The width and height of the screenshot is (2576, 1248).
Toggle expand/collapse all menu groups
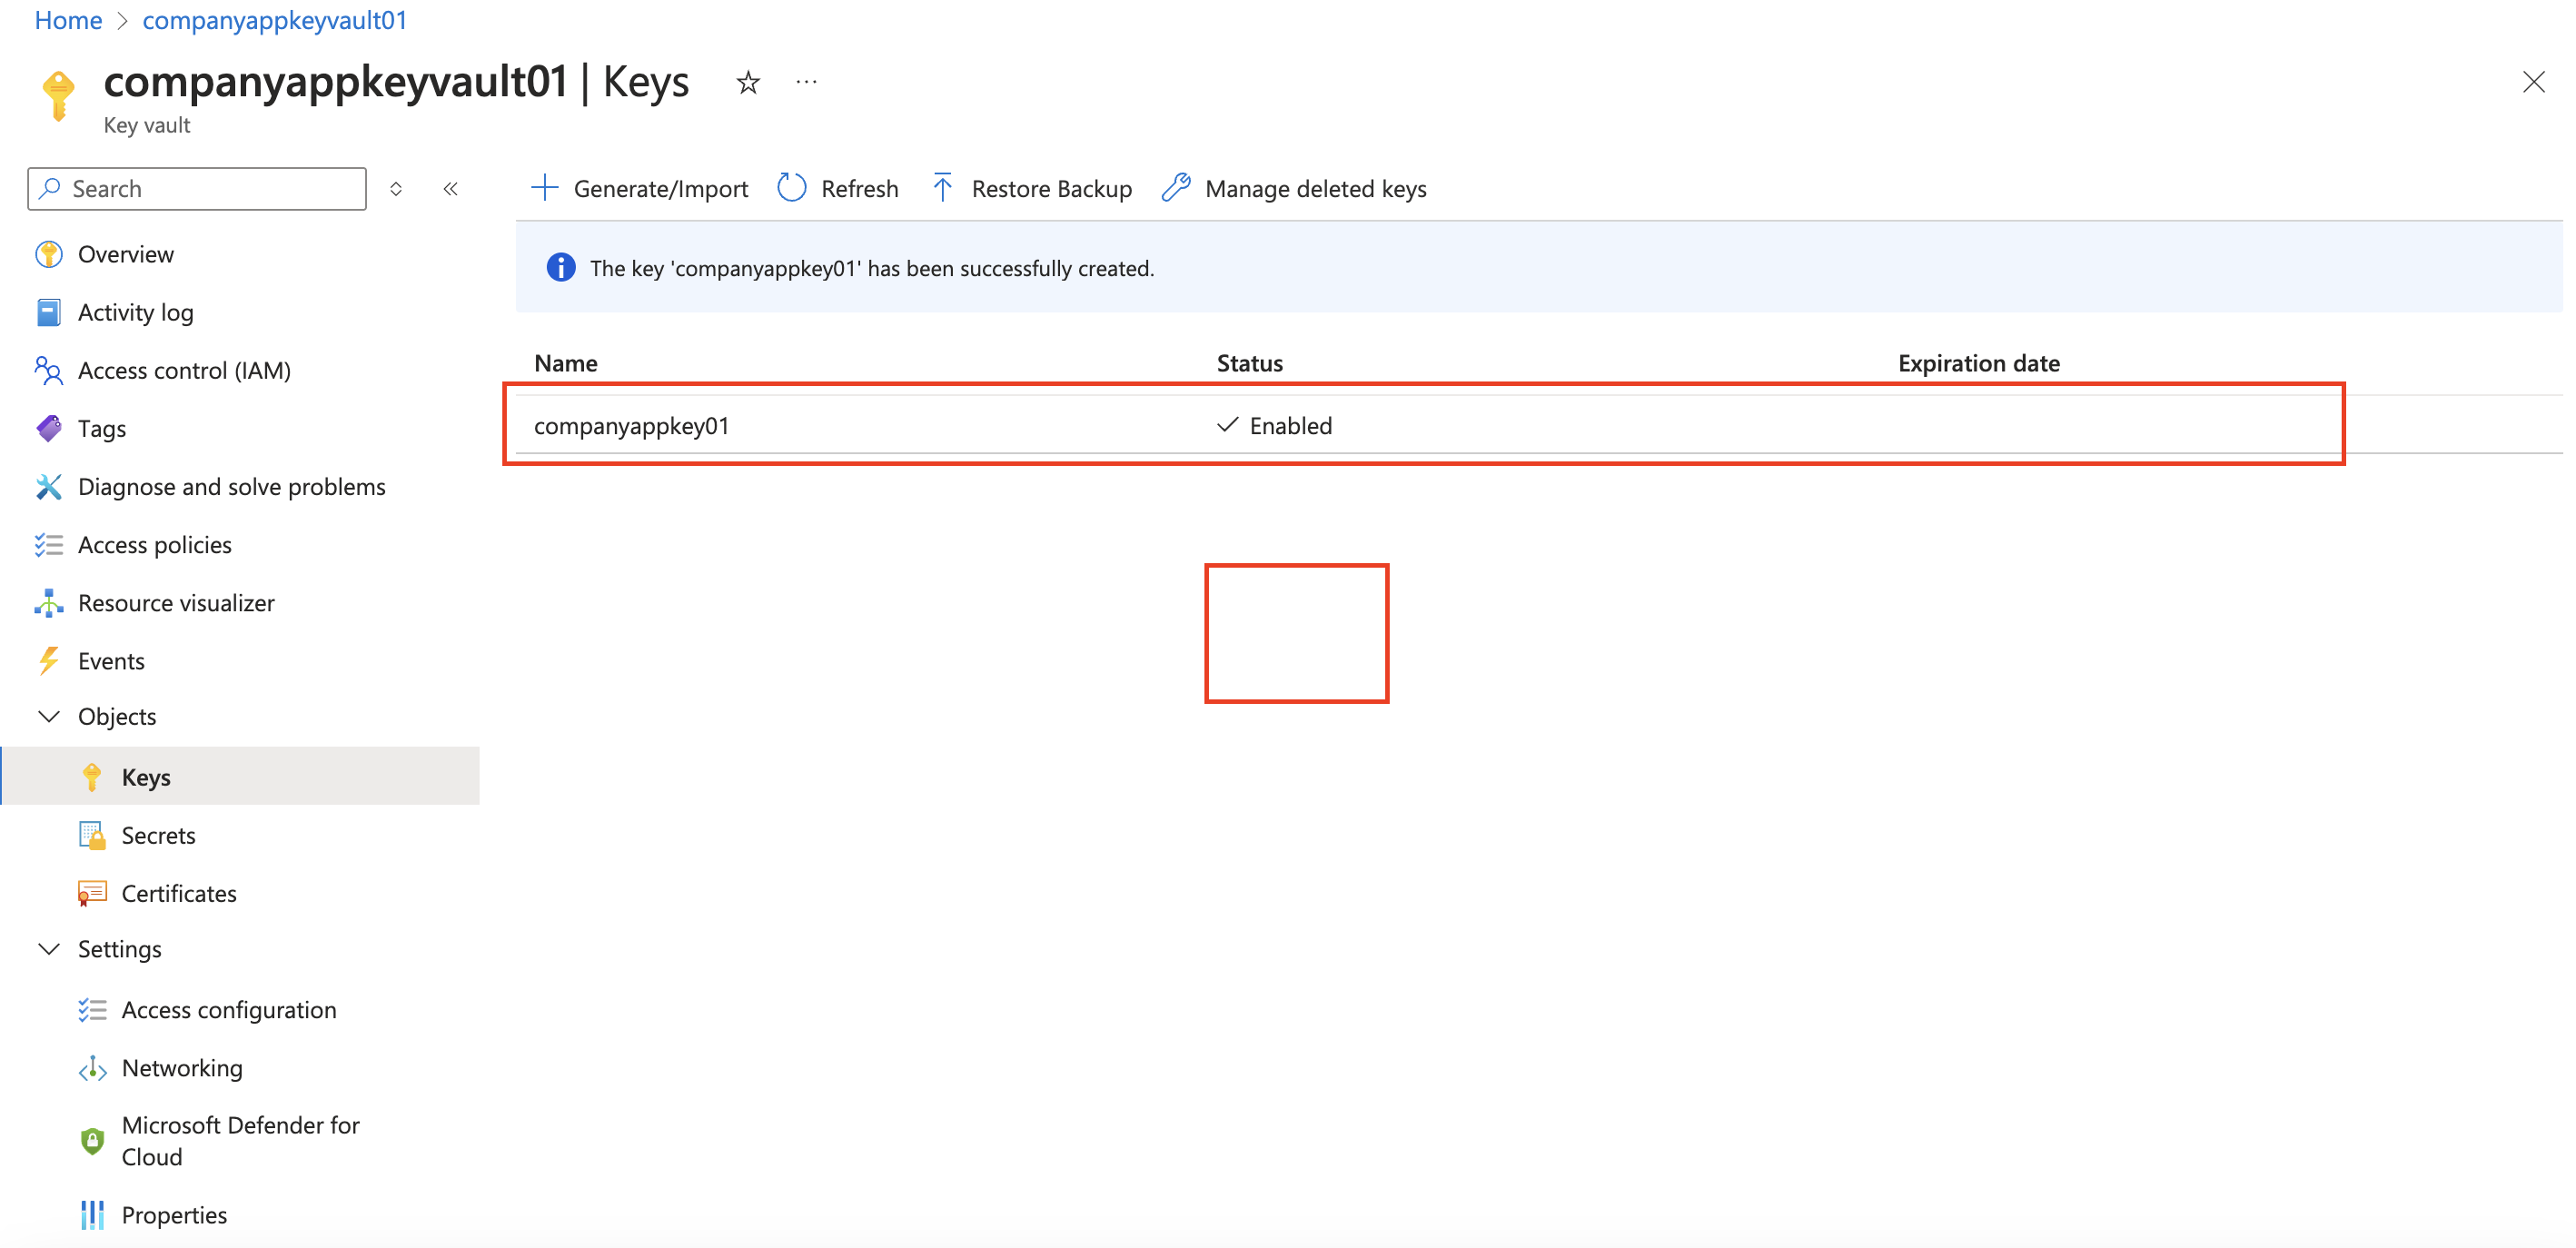click(396, 189)
